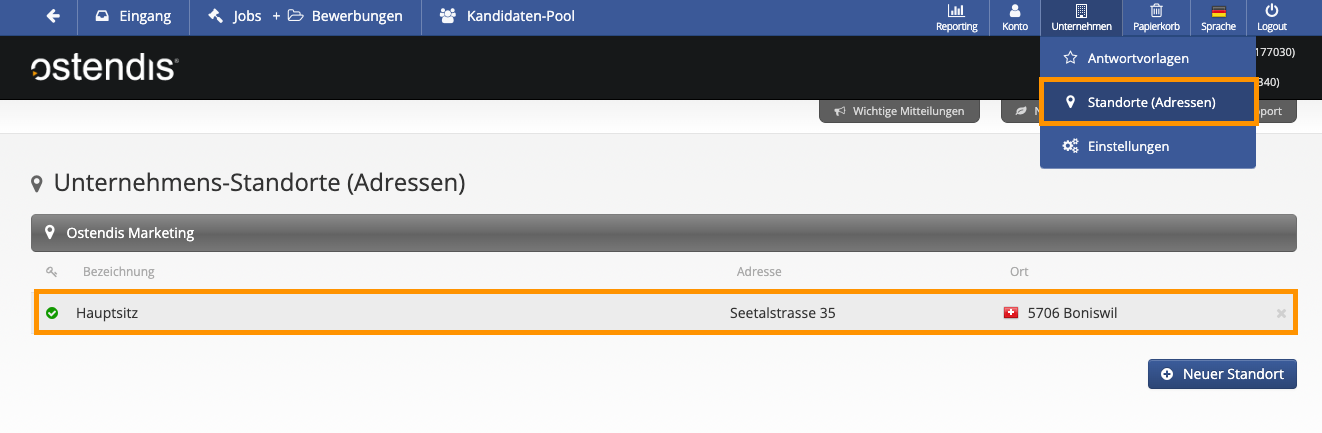The width and height of the screenshot is (1322, 433).
Task: Open the Kandidaten-Pool
Action: (507, 16)
